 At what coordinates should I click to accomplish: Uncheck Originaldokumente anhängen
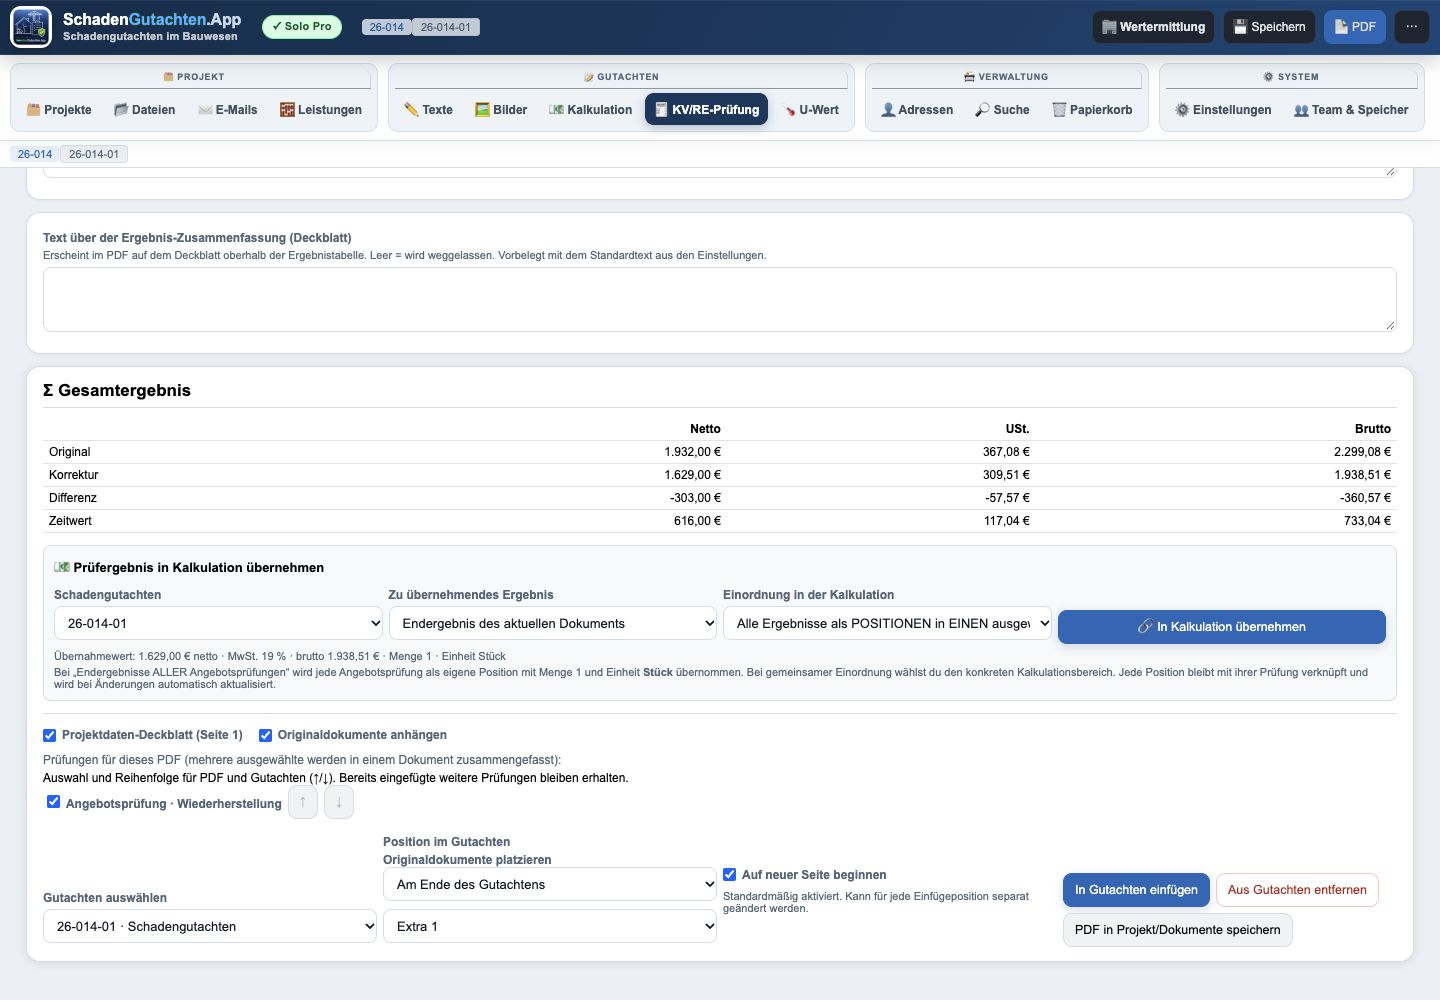(266, 735)
